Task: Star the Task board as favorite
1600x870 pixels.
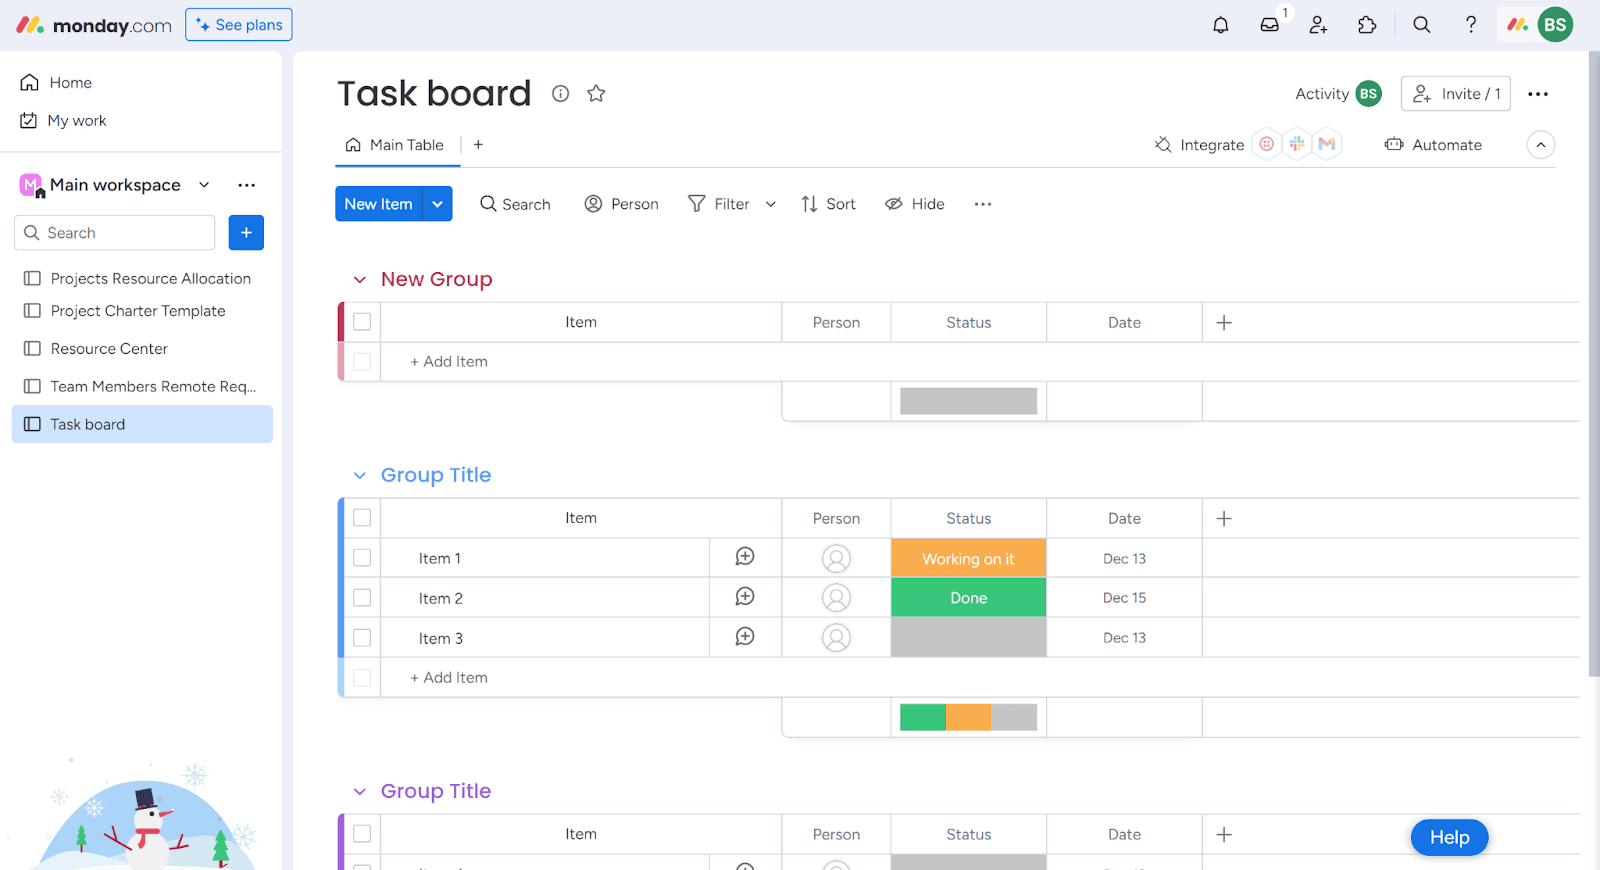Action: coord(596,93)
